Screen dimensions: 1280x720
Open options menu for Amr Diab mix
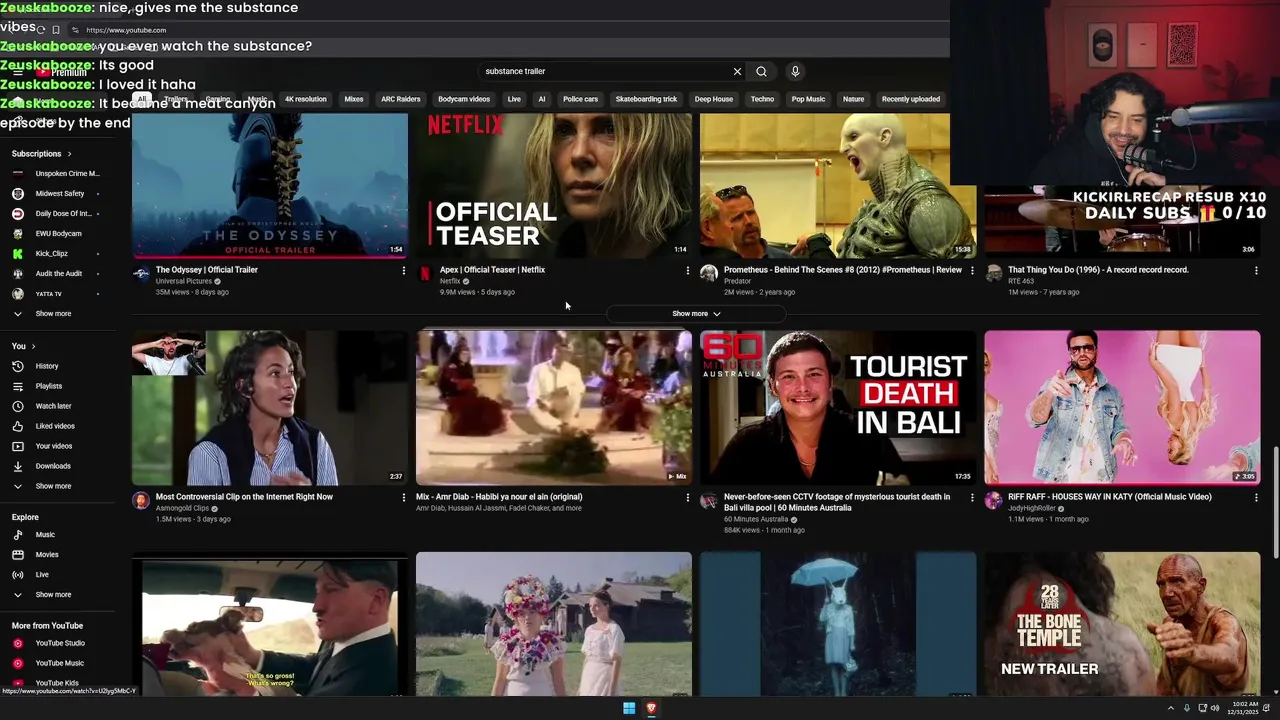click(688, 497)
